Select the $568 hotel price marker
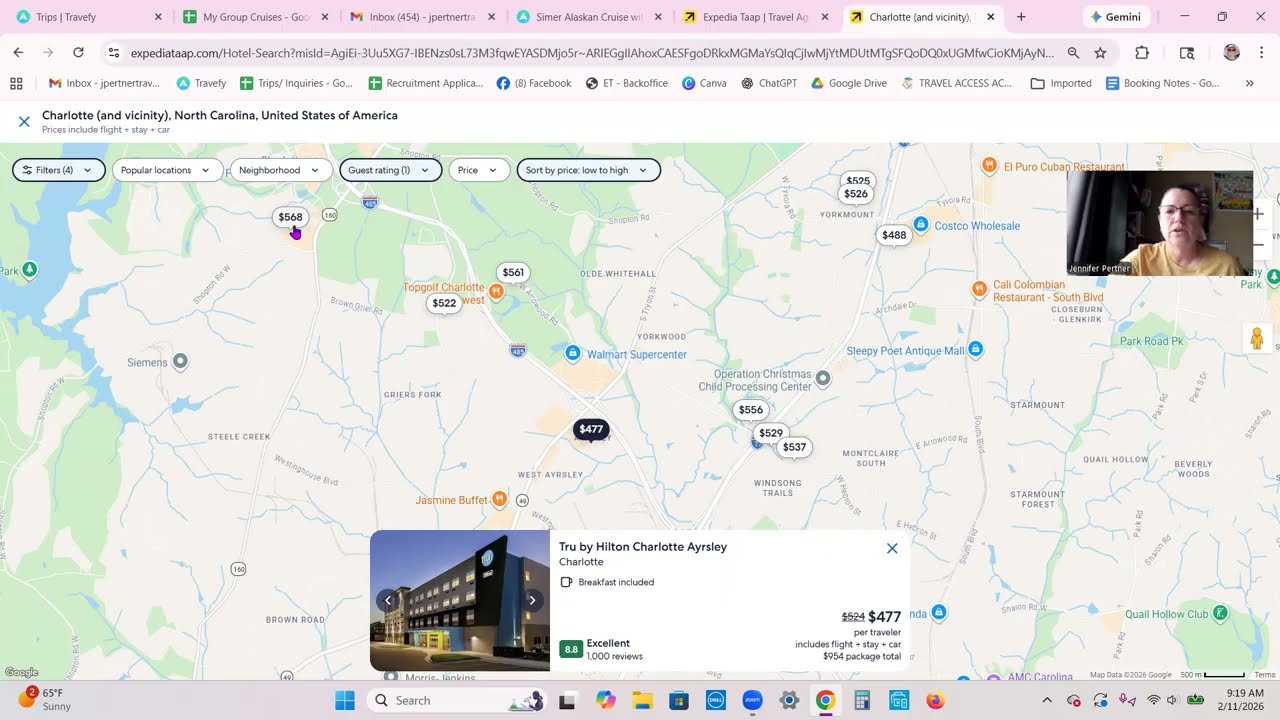 click(290, 217)
